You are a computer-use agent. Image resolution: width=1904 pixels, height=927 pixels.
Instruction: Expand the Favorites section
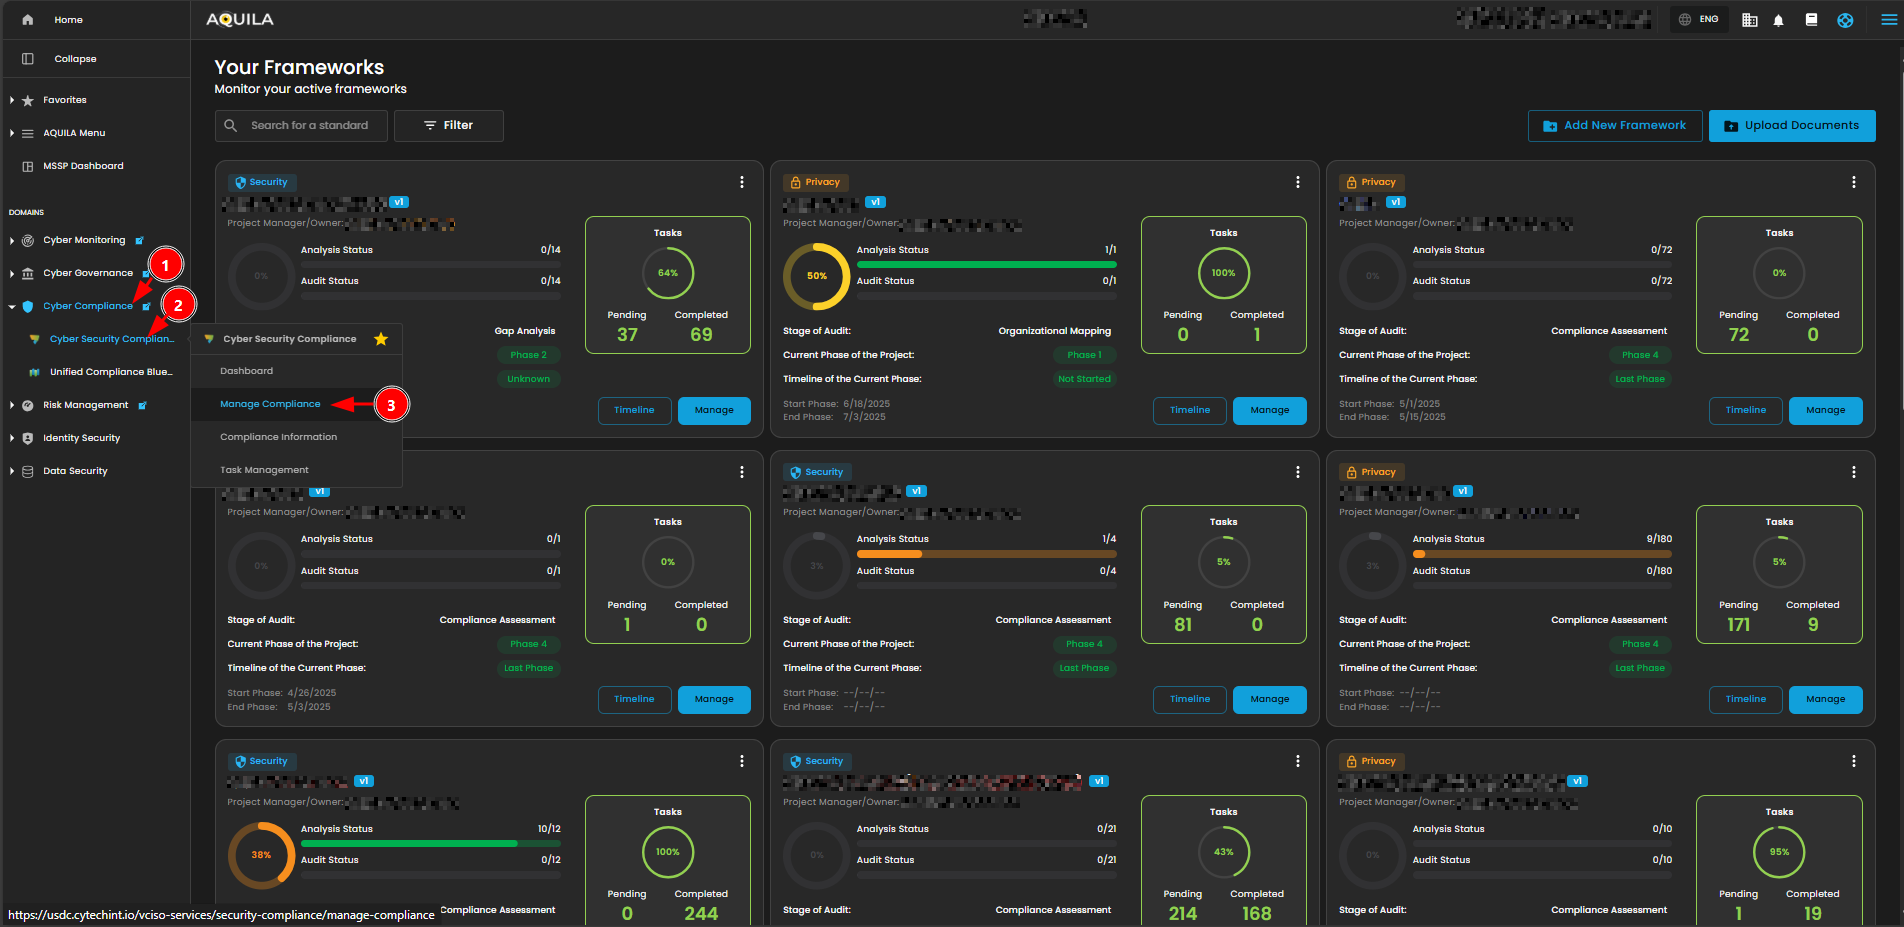(12, 100)
